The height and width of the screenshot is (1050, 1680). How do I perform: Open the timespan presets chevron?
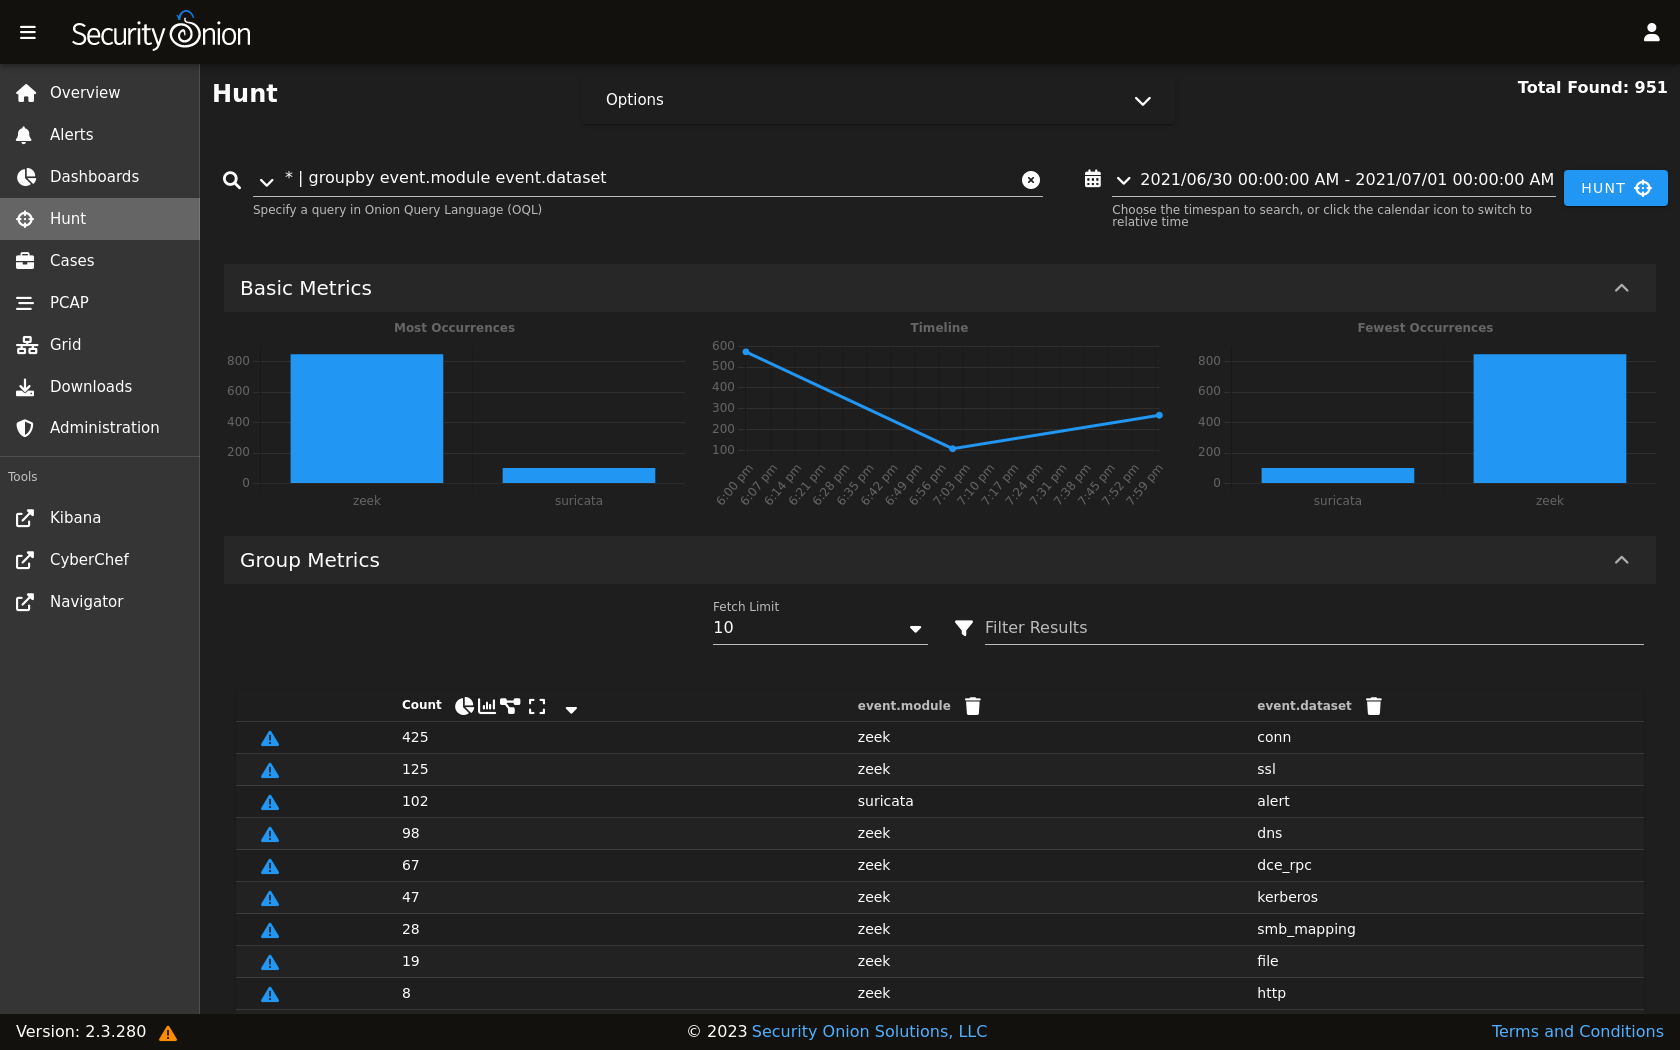(x=1124, y=181)
